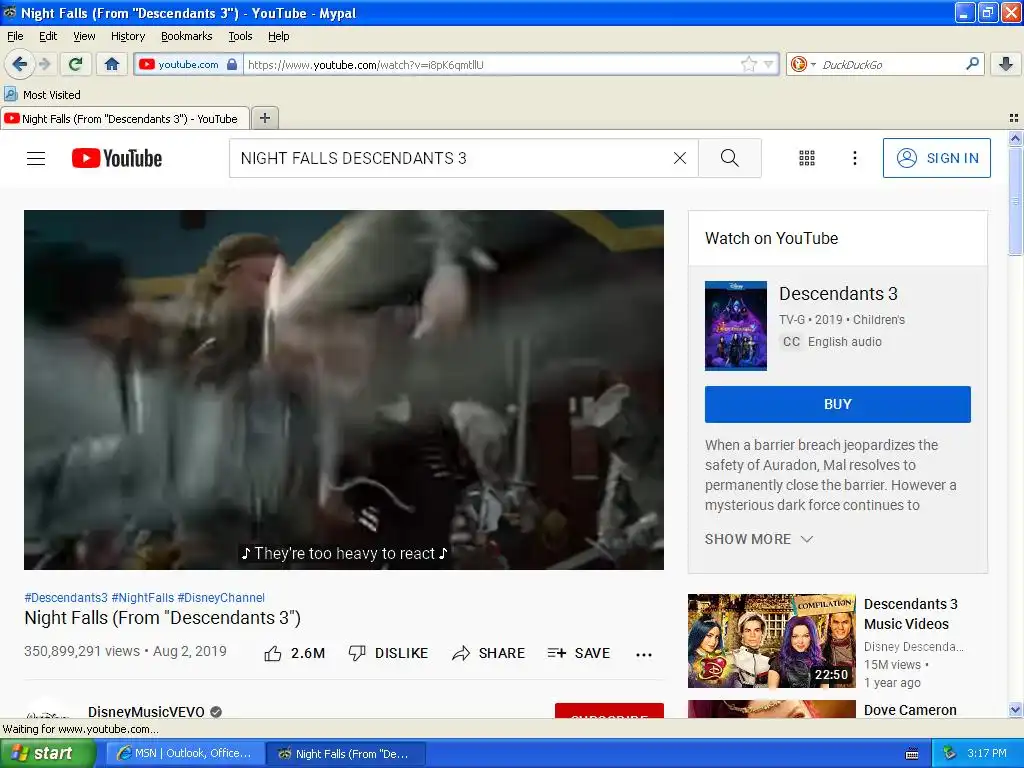Click the tab groups grid icon
The image size is (1024, 768).
[x=1014, y=118]
